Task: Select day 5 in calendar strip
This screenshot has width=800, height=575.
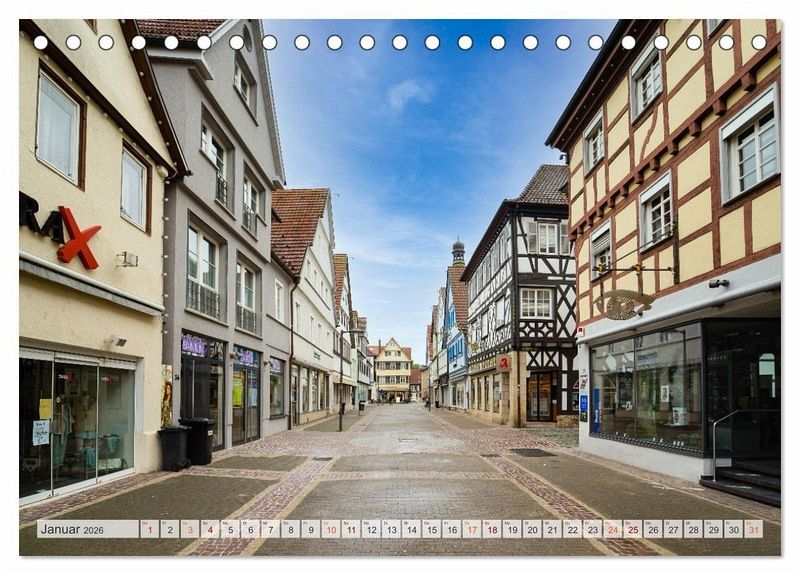Action: pyautogui.click(x=230, y=529)
